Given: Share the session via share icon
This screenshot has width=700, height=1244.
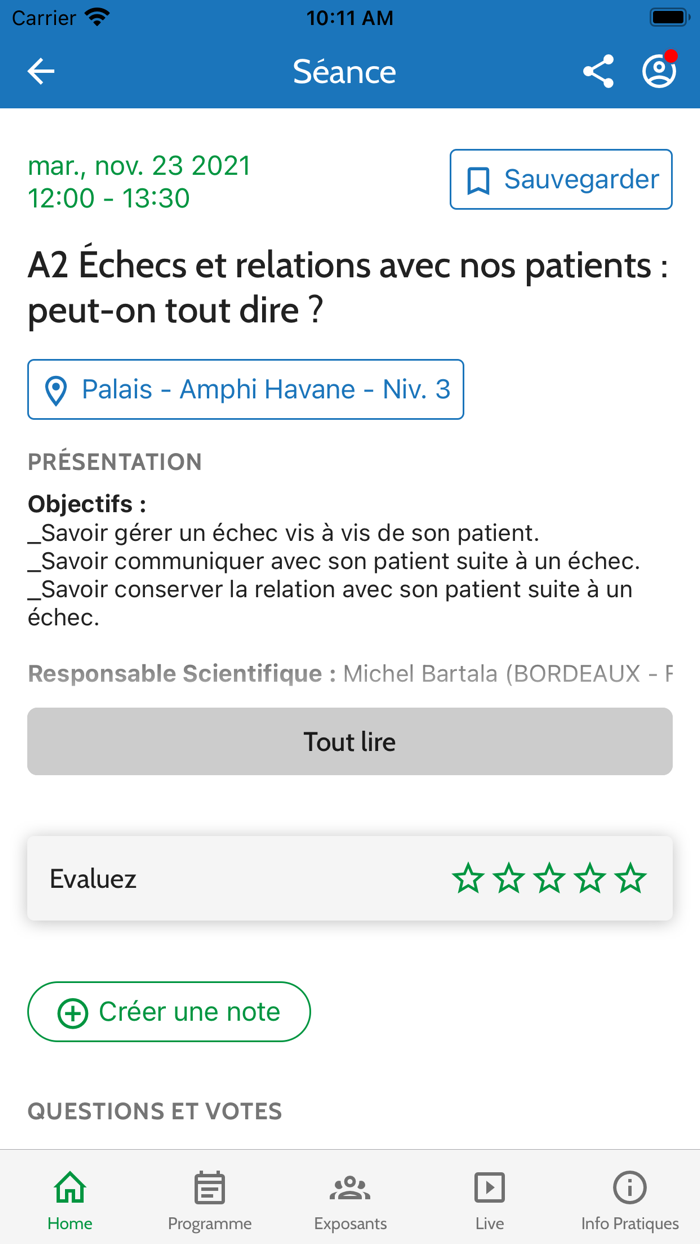Looking at the screenshot, I should [x=598, y=71].
